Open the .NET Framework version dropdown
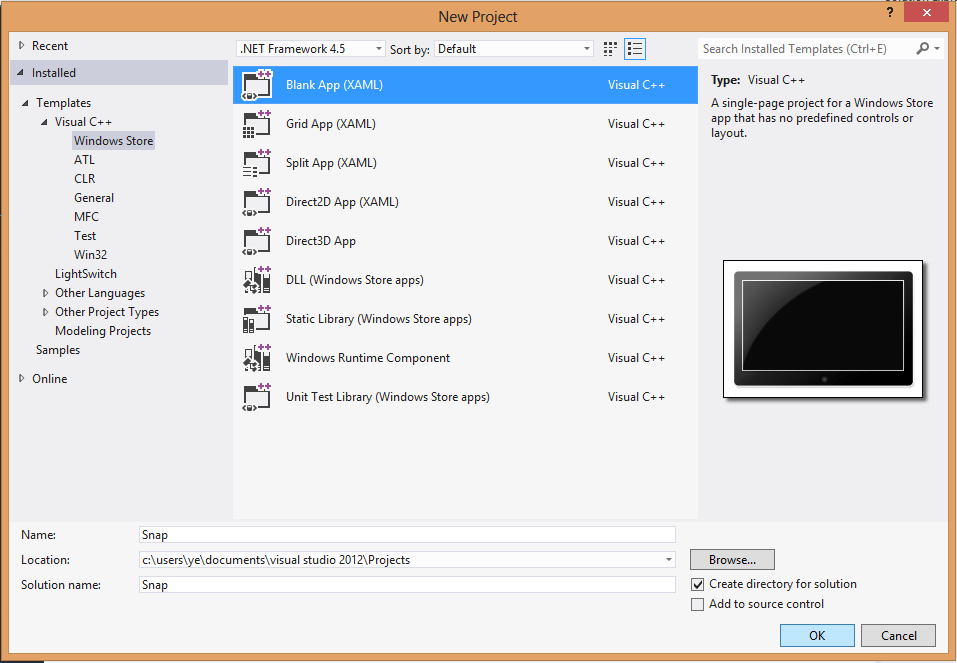This screenshot has width=957, height=663. [311, 49]
